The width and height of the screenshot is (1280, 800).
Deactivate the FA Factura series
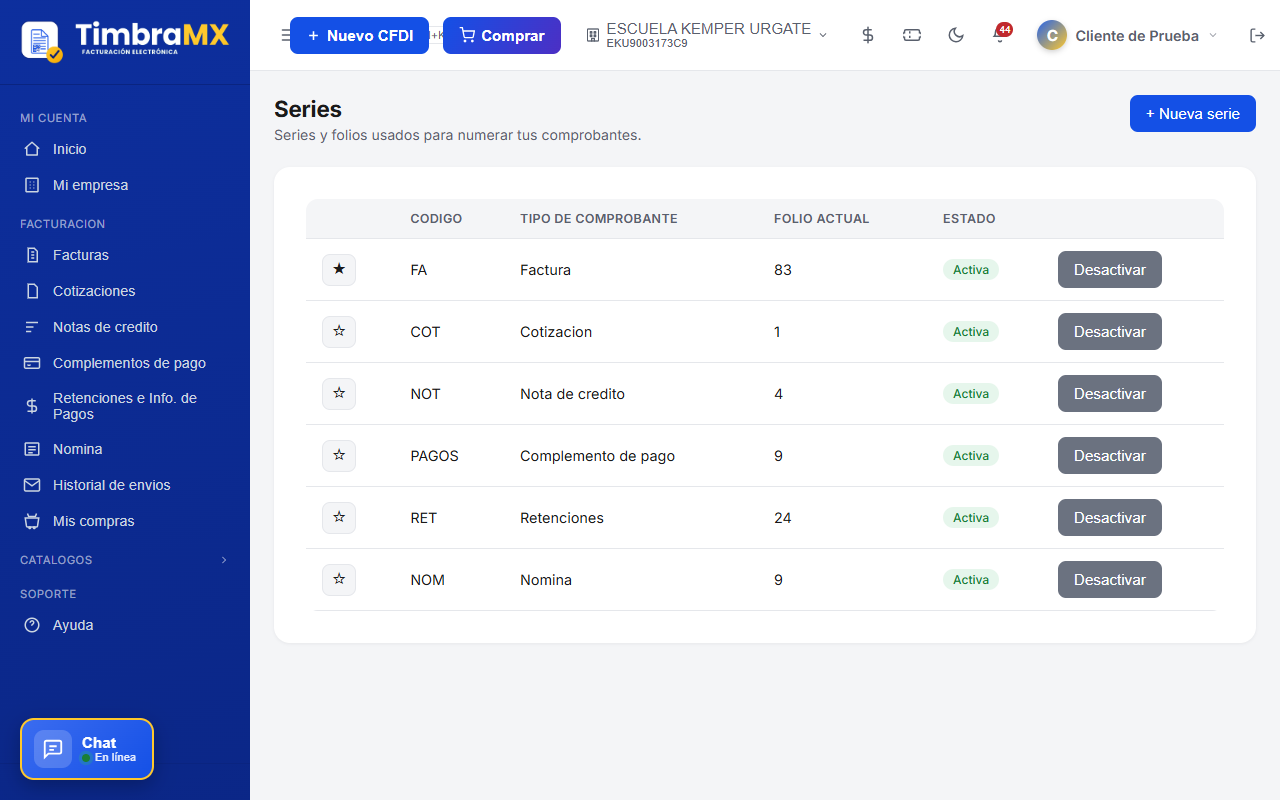point(1110,270)
